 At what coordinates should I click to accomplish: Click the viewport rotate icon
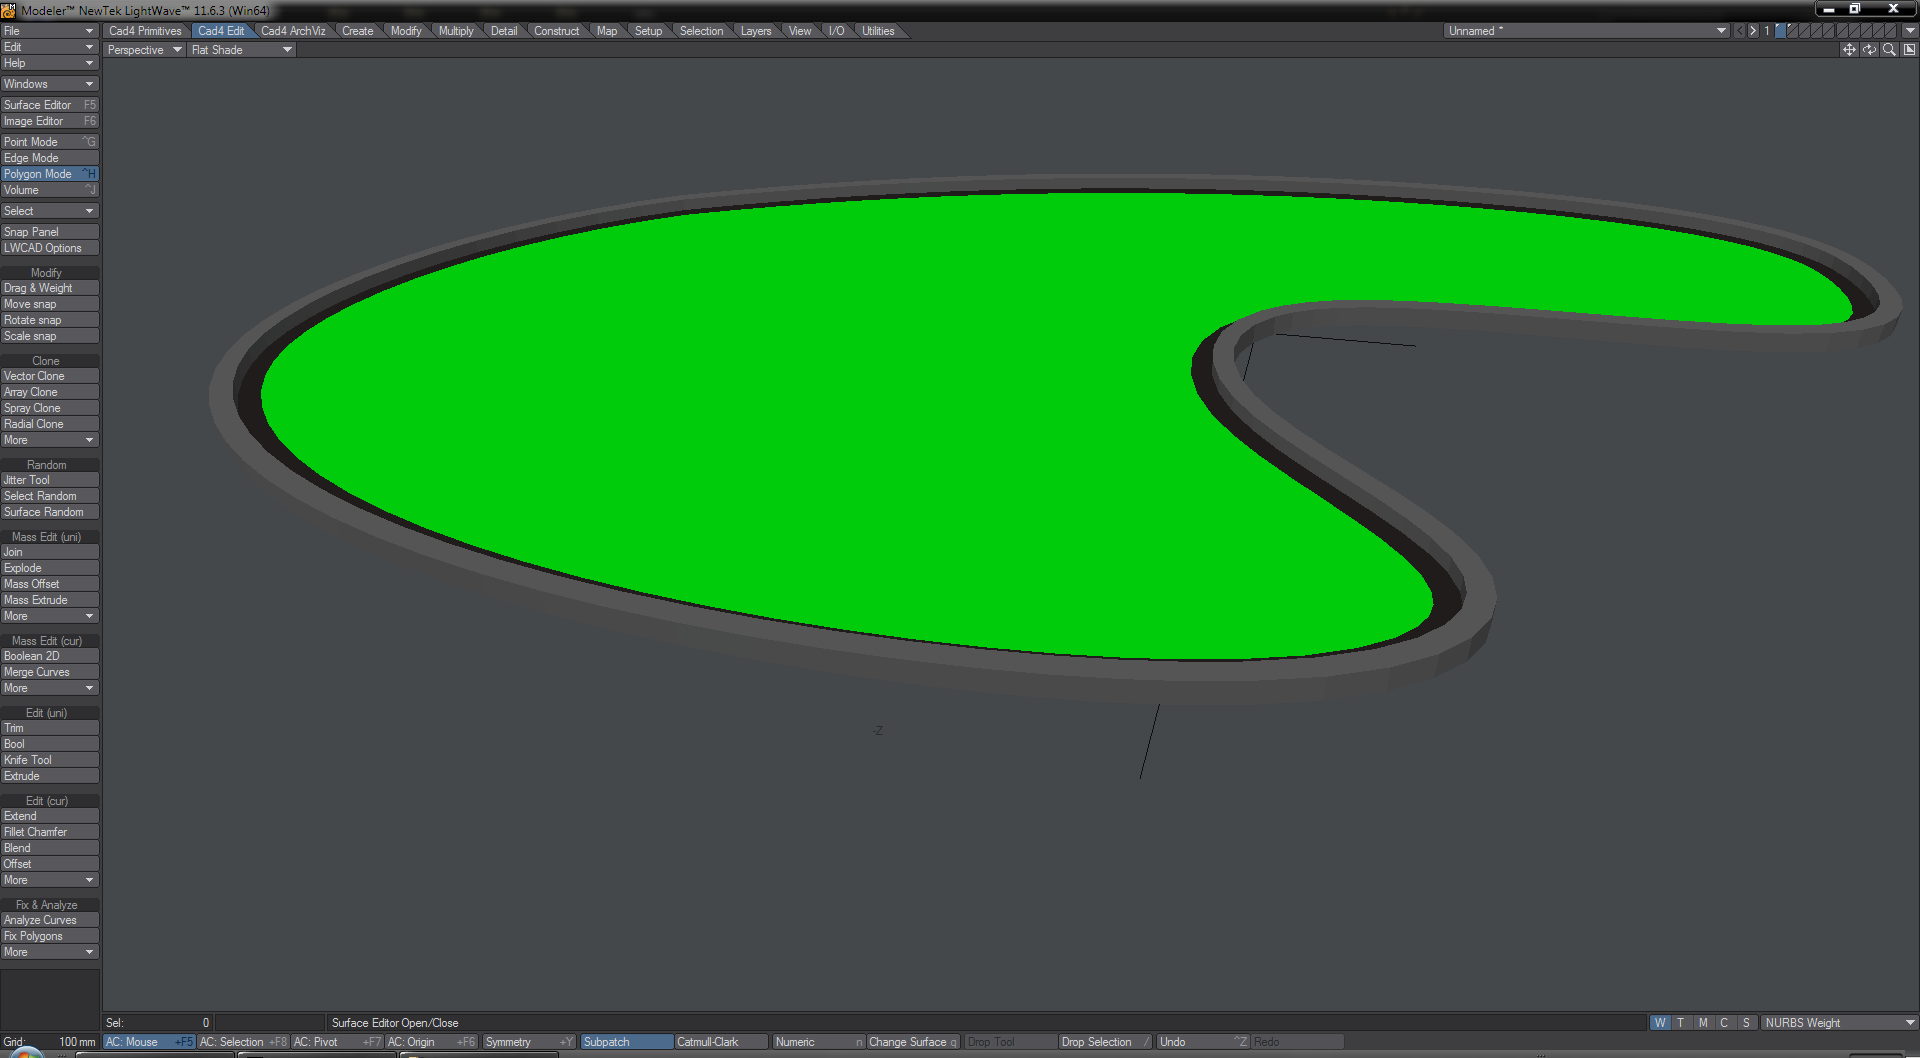tap(1869, 50)
